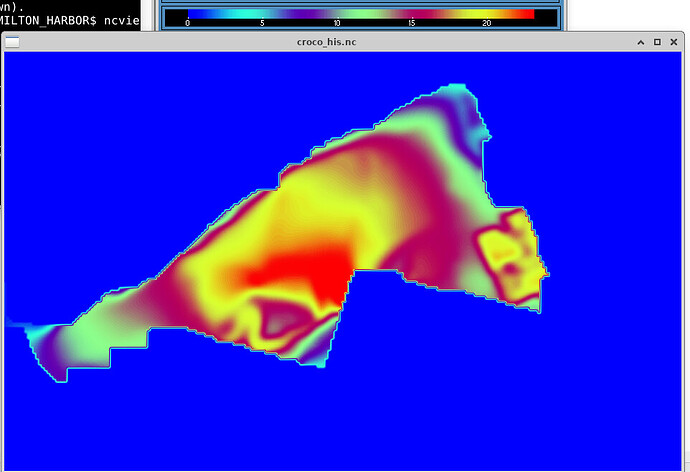Maximize the croco_his.nc window

click(x=657, y=42)
